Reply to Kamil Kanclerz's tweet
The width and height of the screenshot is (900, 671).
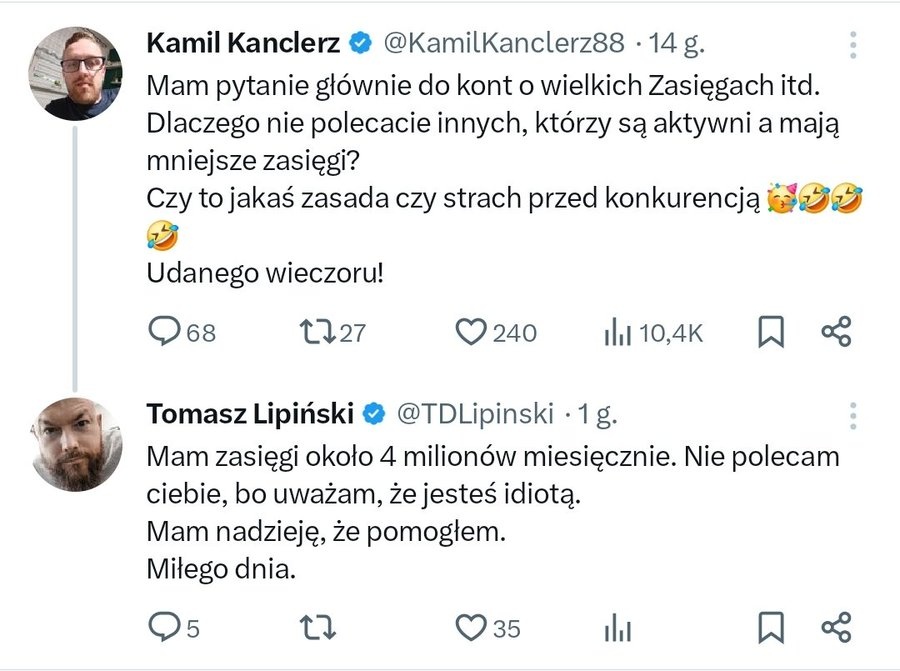164,333
